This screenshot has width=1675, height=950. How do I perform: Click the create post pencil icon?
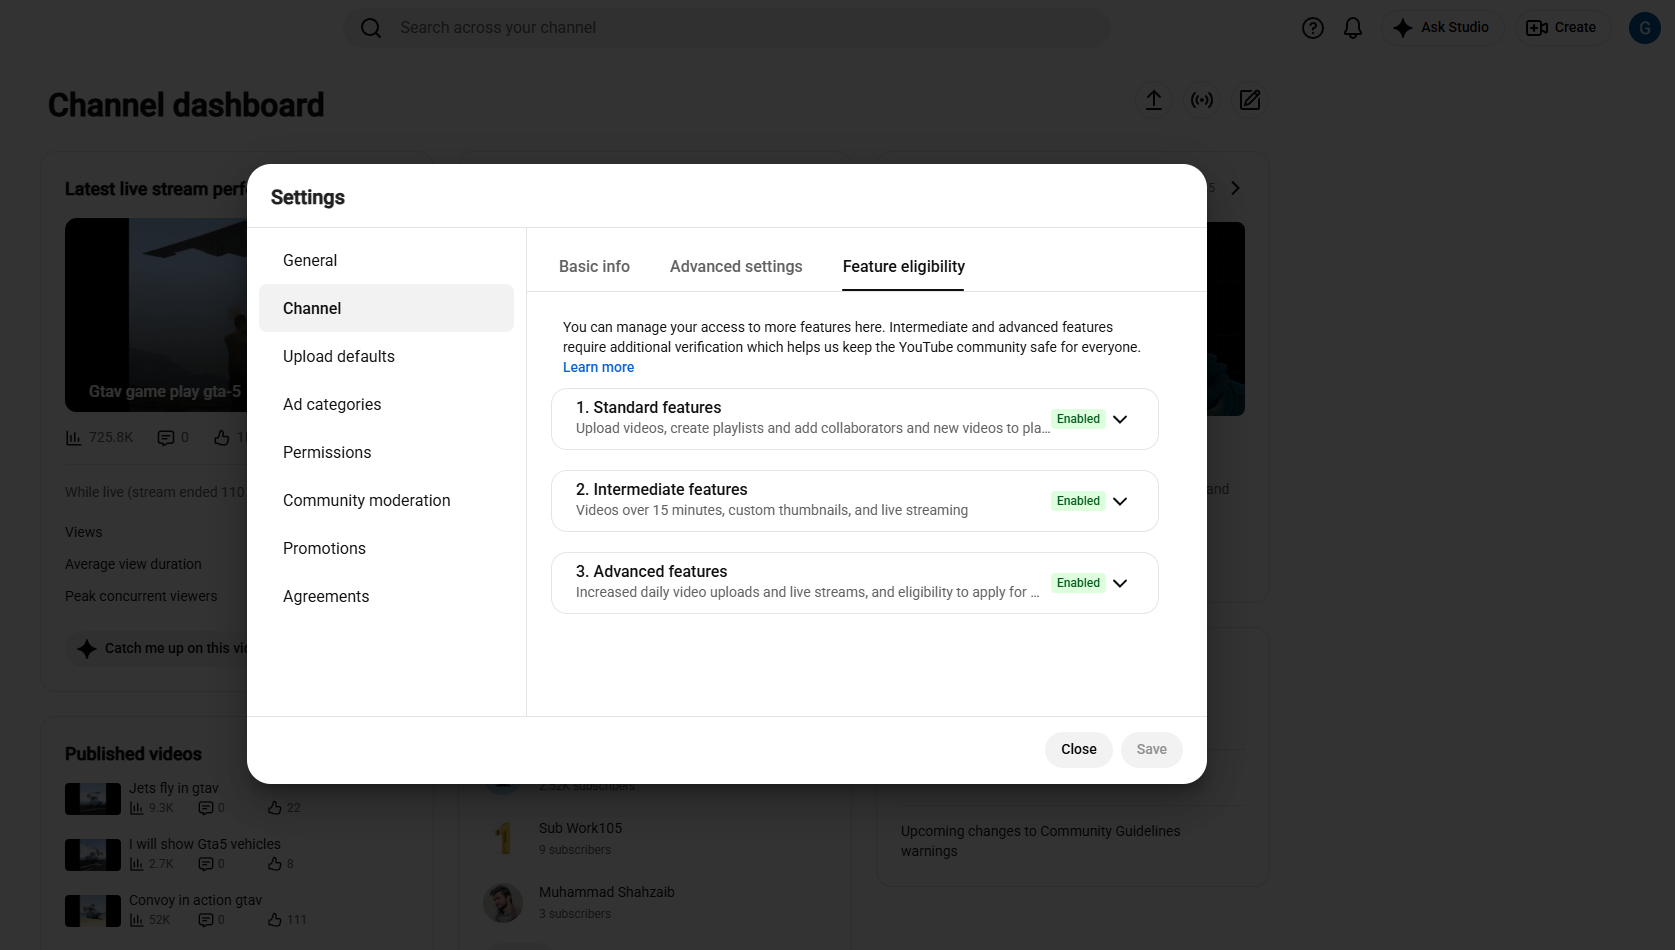[x=1249, y=100]
